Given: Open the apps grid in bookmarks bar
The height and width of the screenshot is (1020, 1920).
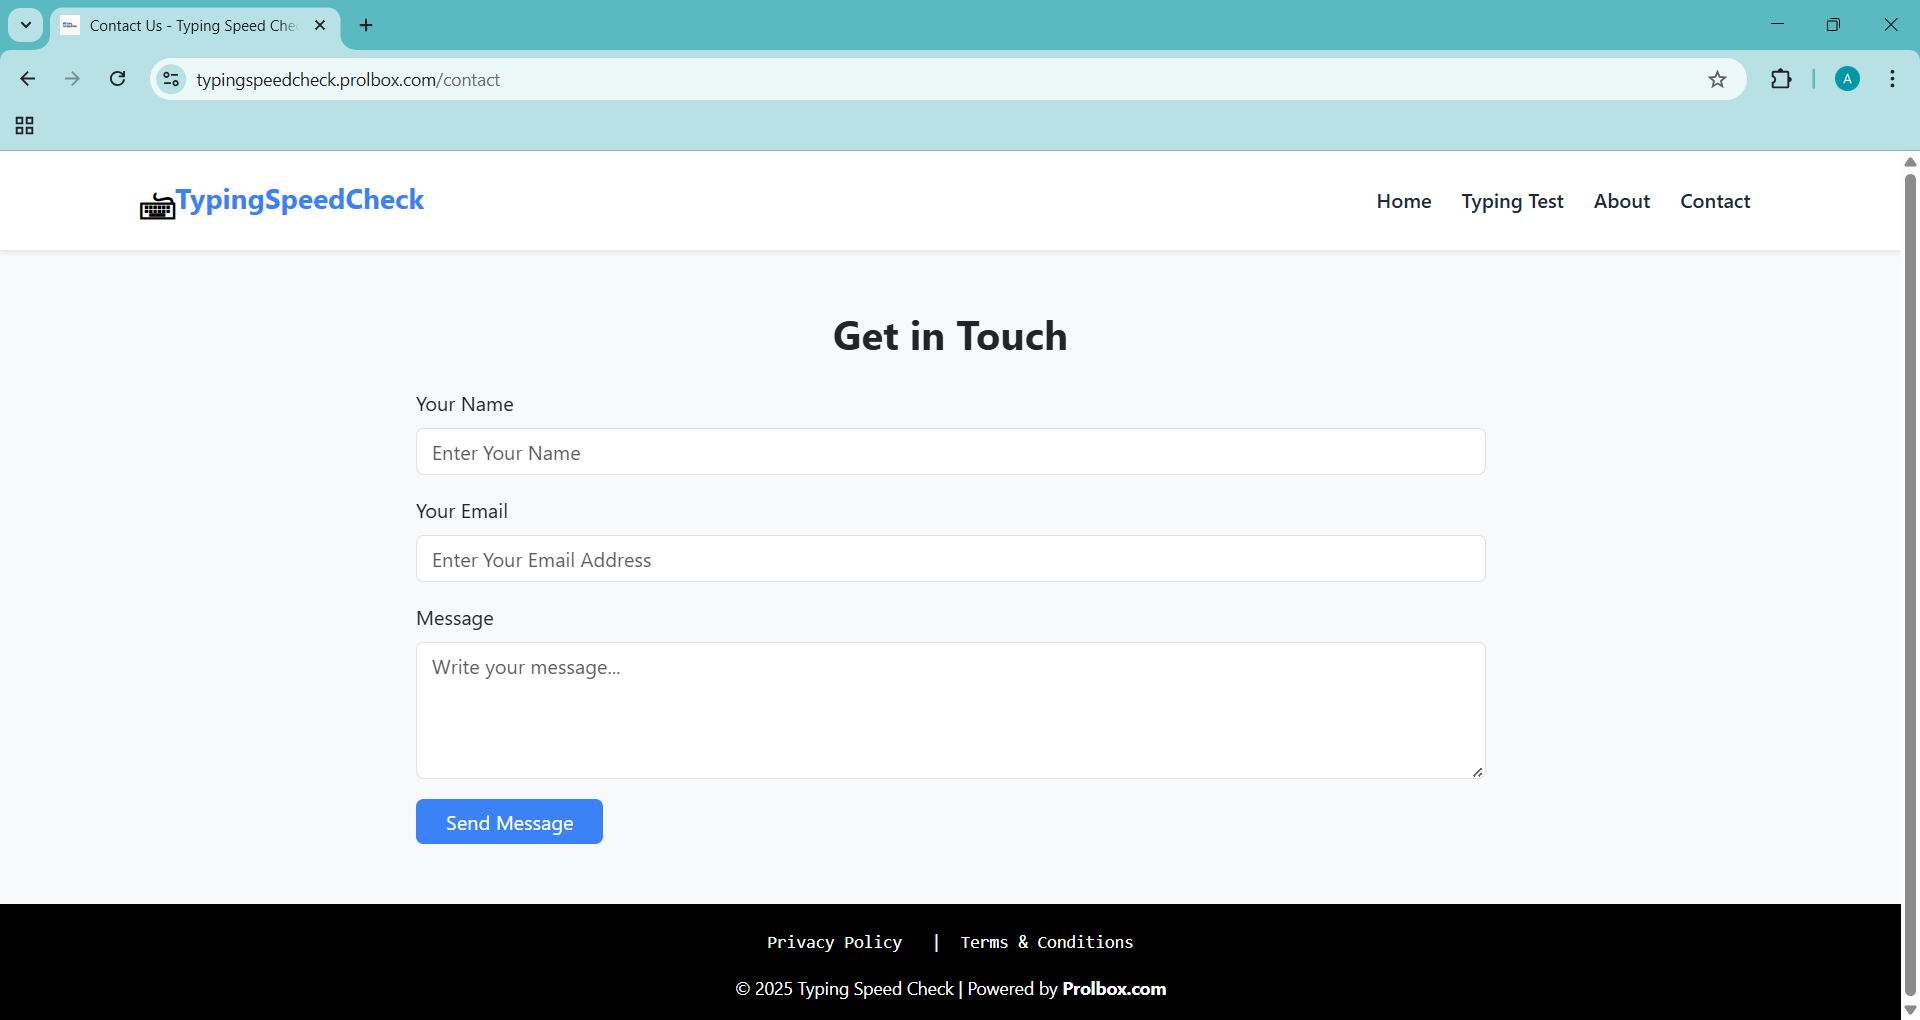Looking at the screenshot, I should [25, 126].
